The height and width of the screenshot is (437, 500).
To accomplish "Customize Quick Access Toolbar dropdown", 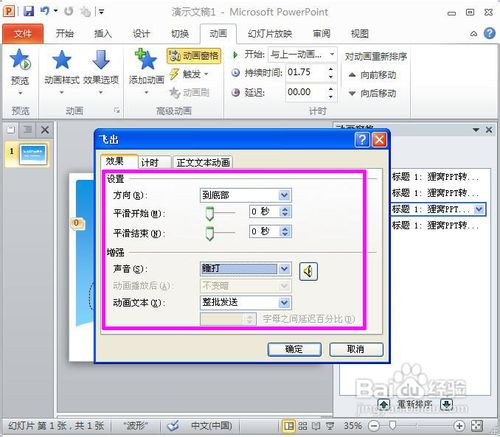I will [x=100, y=12].
